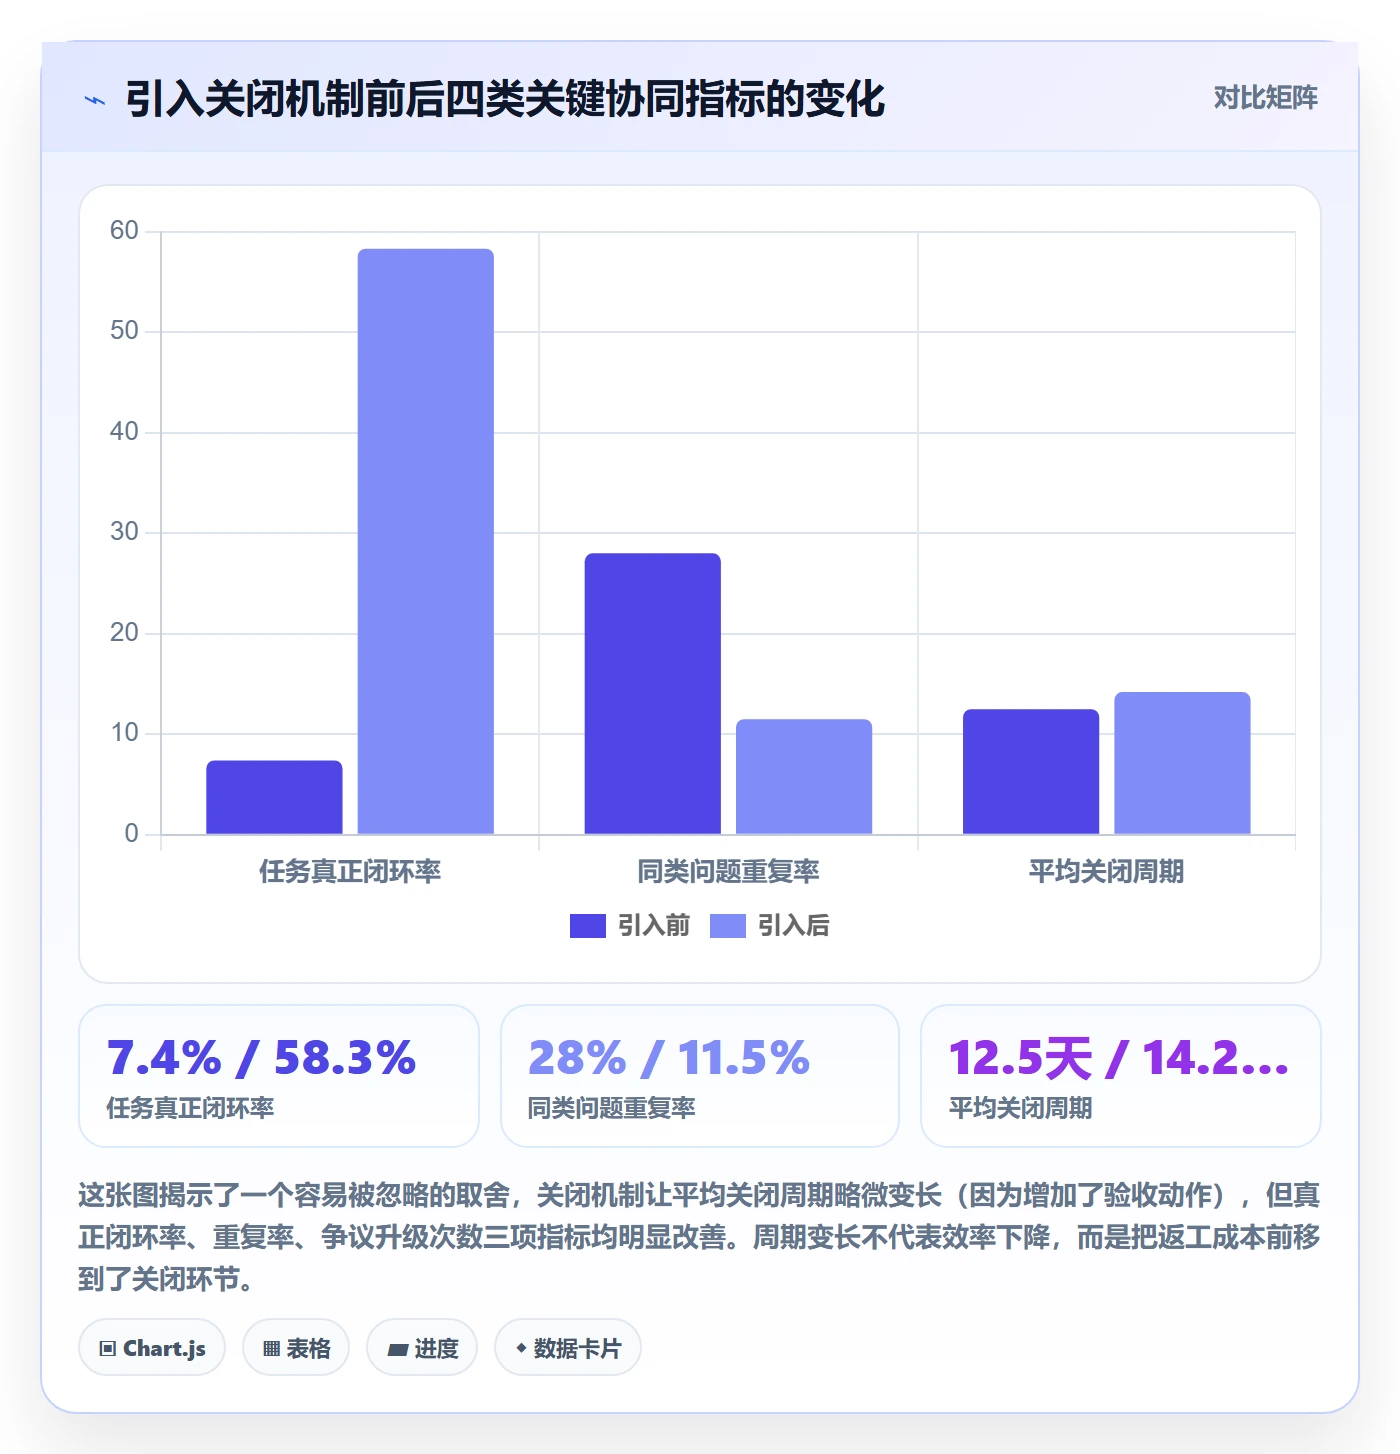Click the 引入前 bar for 平均关闭周期

1031,771
